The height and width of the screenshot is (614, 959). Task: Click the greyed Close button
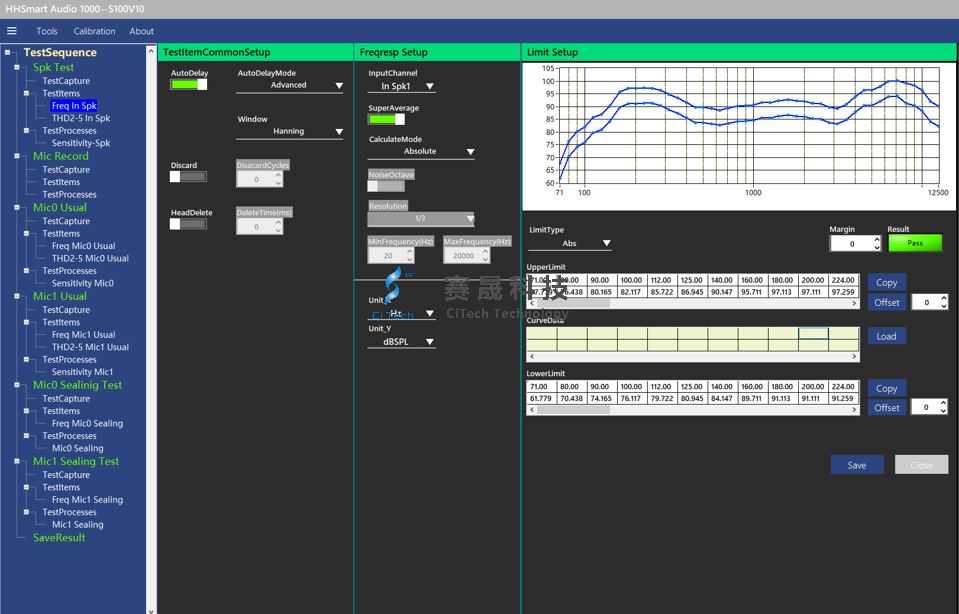921,465
